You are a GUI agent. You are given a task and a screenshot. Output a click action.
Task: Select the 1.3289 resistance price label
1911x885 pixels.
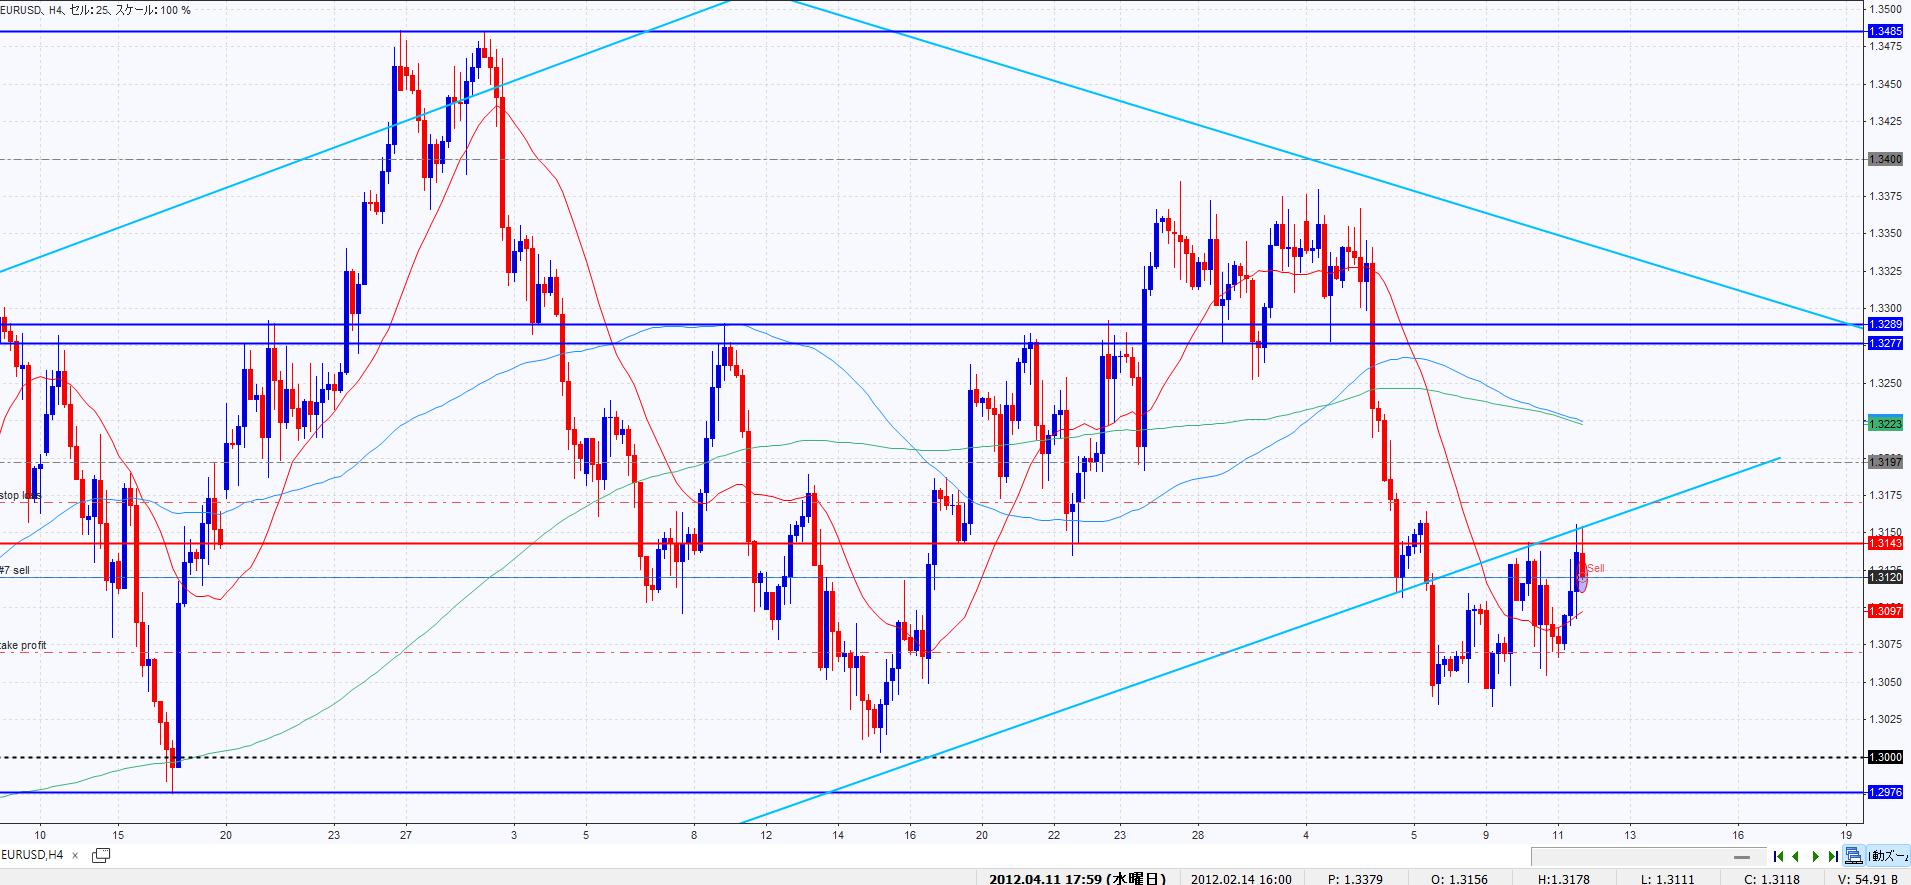(x=1884, y=324)
